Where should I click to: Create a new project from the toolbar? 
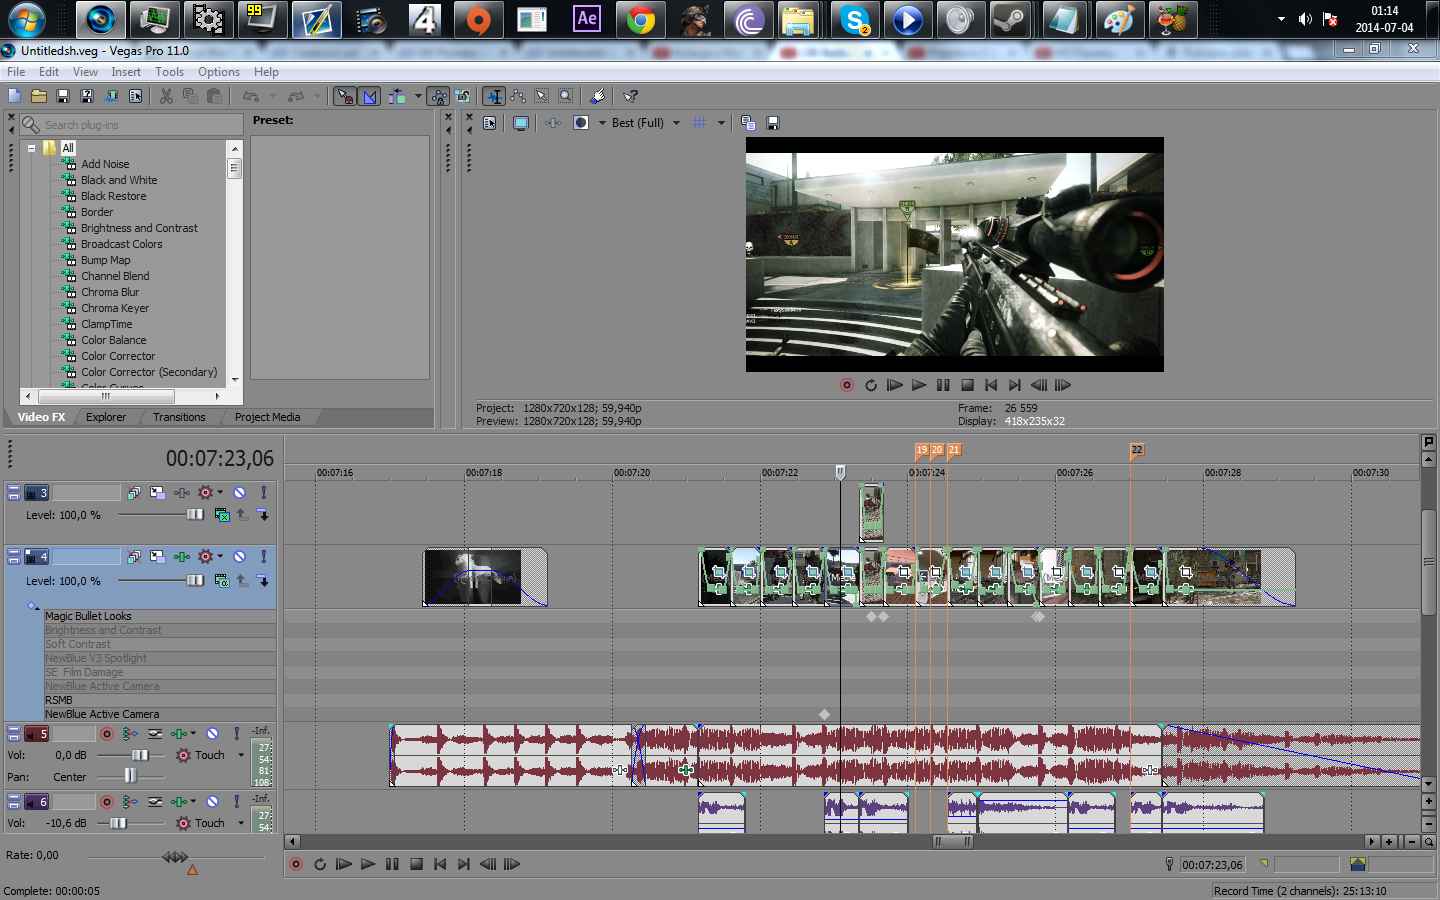click(14, 96)
